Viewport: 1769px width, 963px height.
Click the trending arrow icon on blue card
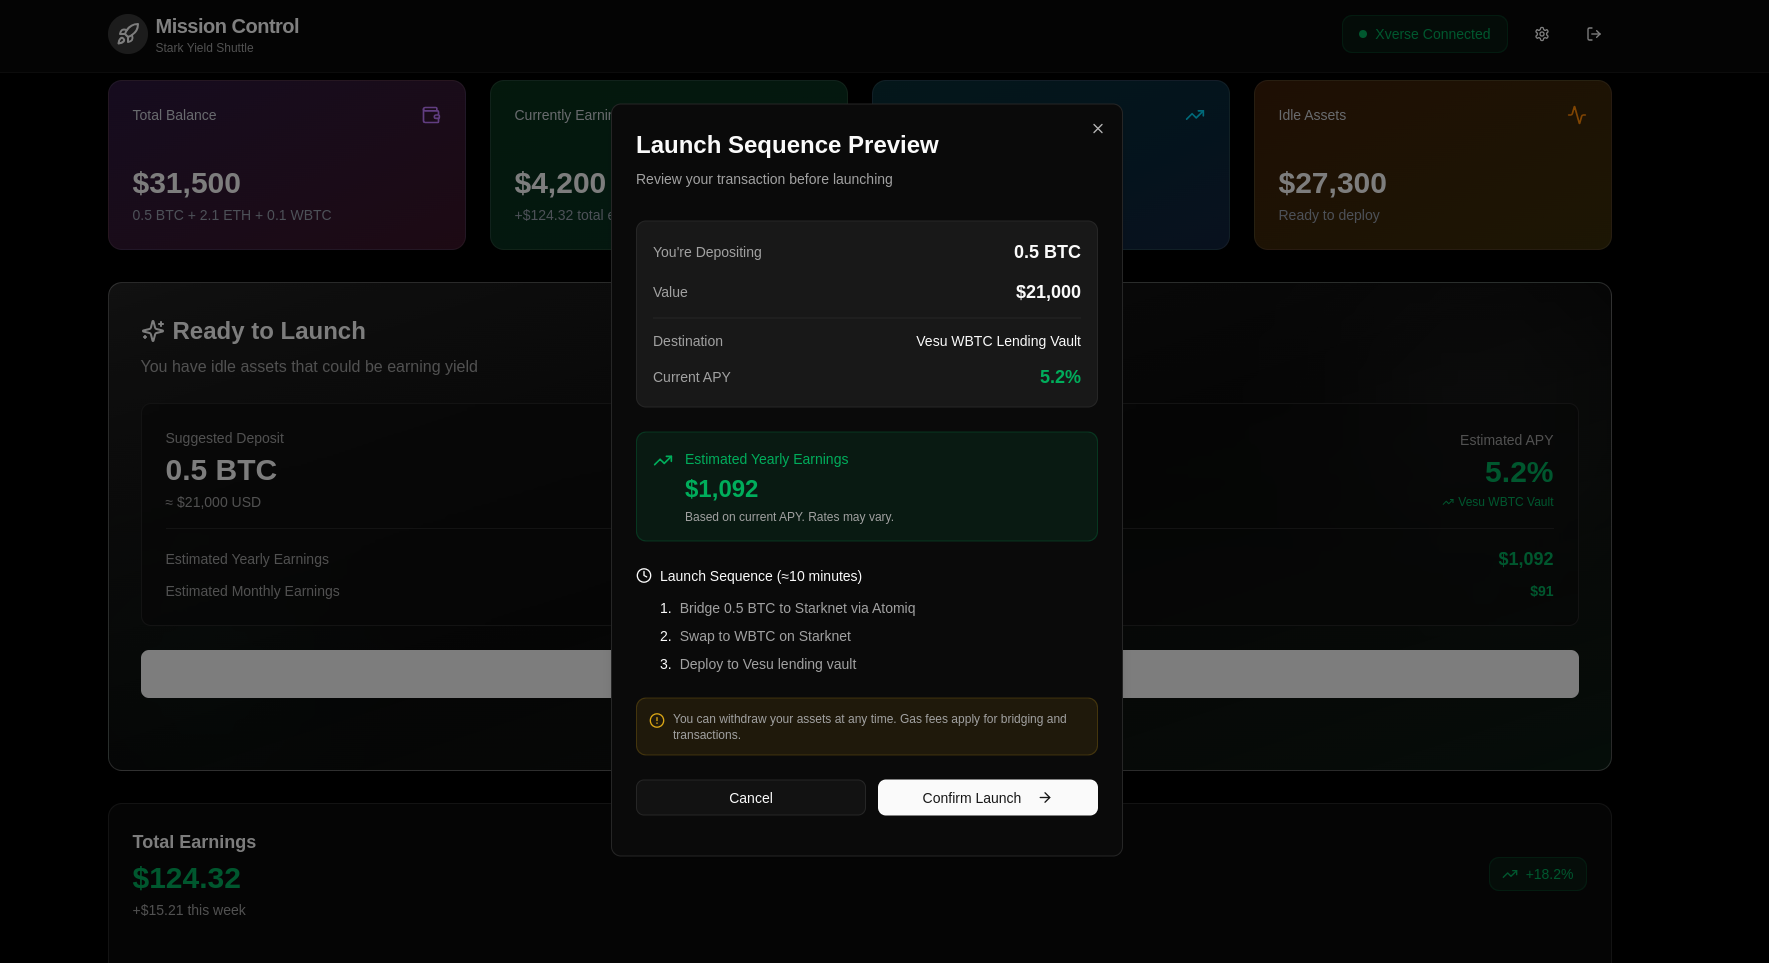(1195, 115)
